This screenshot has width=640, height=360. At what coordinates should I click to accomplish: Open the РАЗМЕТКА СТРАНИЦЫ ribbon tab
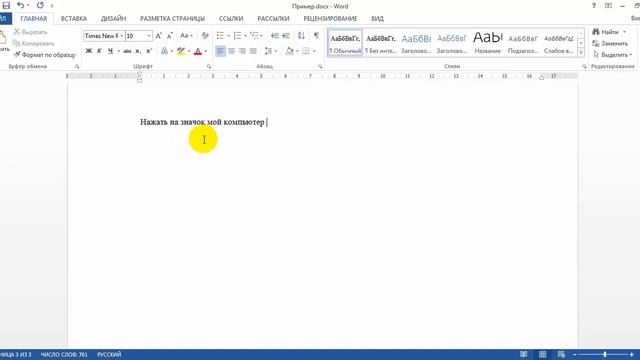pyautogui.click(x=172, y=19)
